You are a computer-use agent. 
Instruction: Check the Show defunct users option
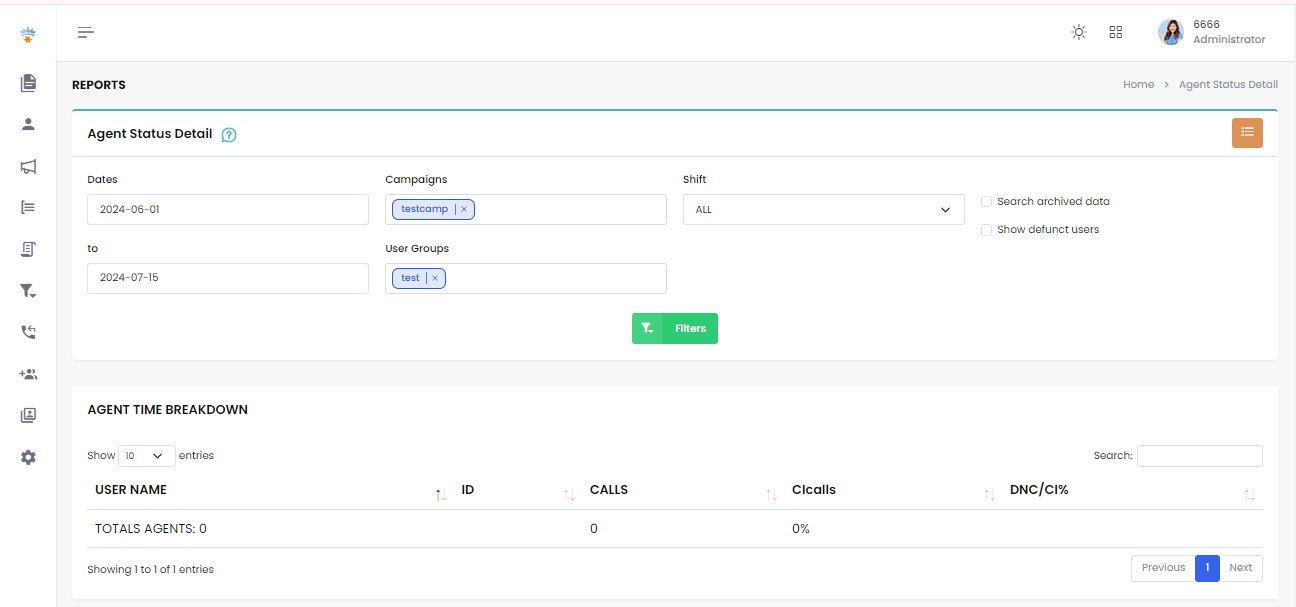(x=986, y=229)
